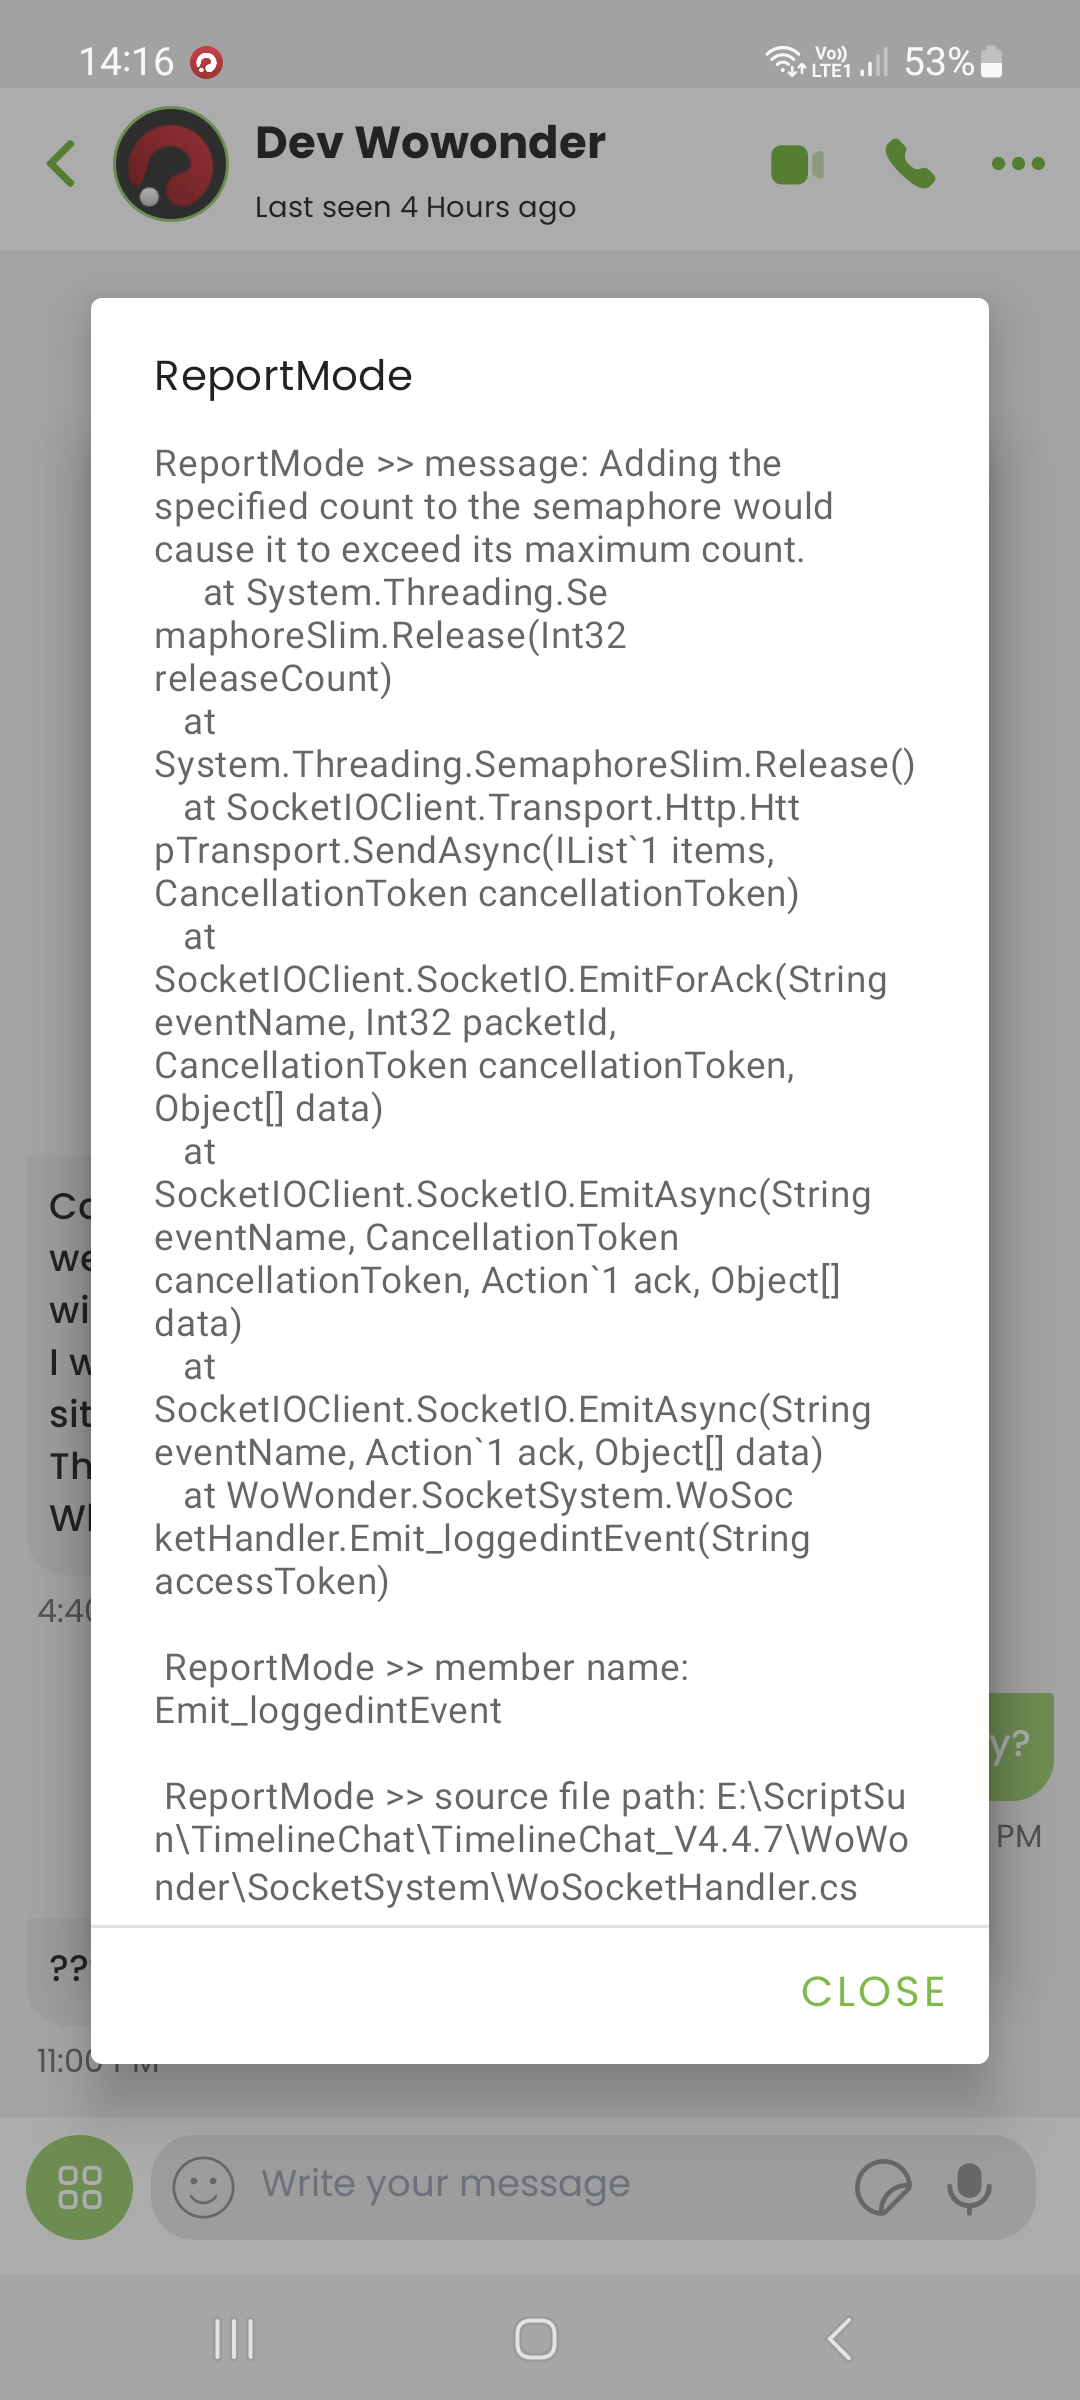The height and width of the screenshot is (2400, 1080).
Task: Tap the Write your message field
Action: 545,2185
